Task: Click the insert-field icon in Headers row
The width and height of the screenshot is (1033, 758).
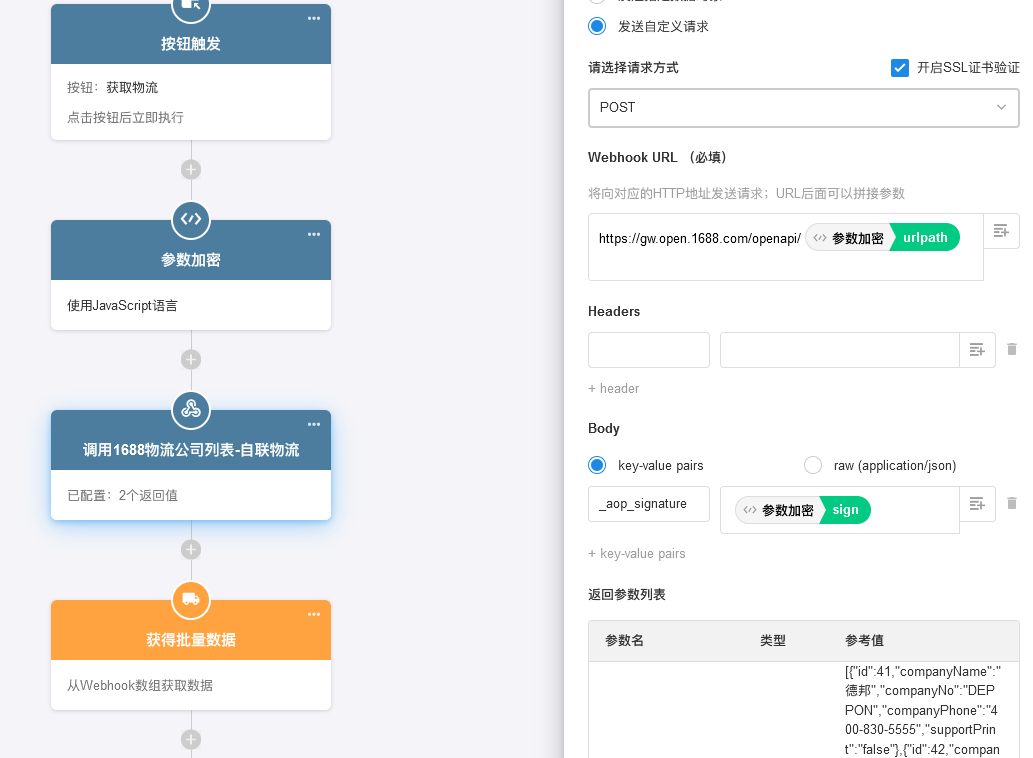Action: (x=977, y=350)
